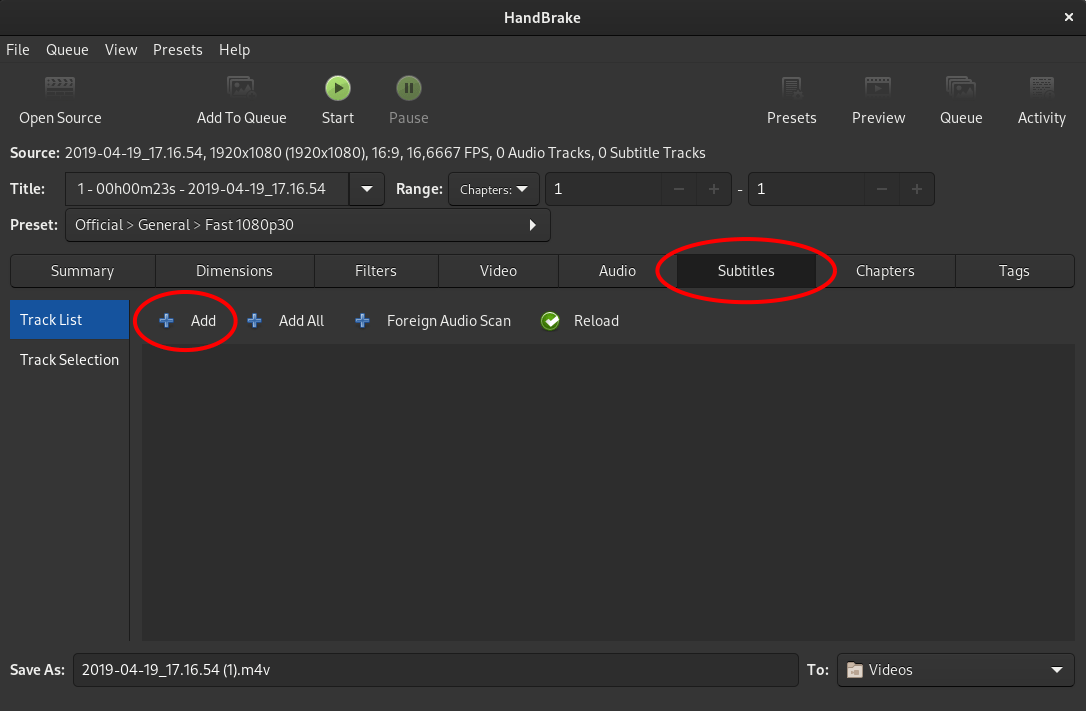The image size is (1086, 711).
Task: Reload subtitle tracks with the Reload icon
Action: (580, 320)
